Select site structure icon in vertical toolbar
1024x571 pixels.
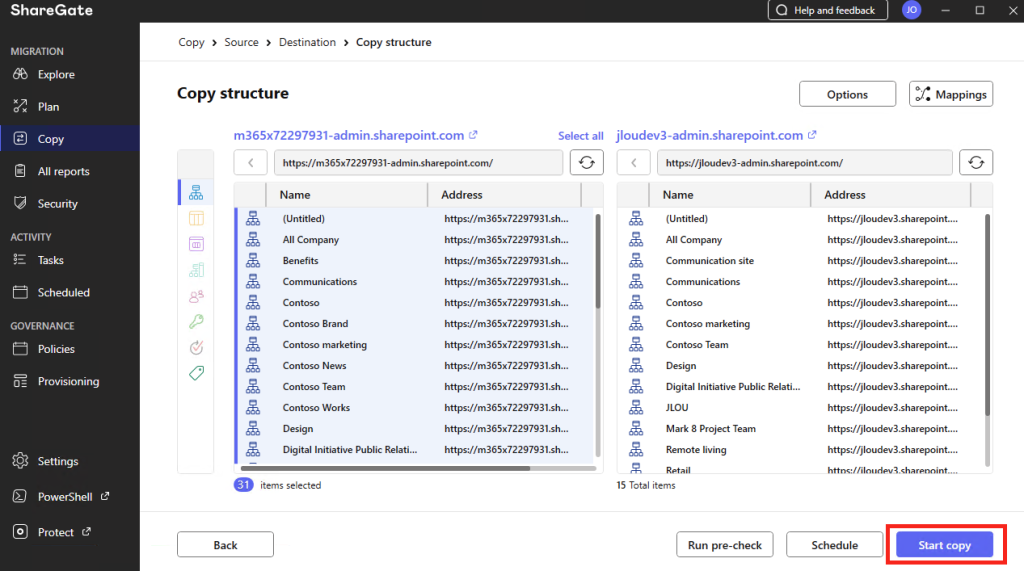coord(196,192)
